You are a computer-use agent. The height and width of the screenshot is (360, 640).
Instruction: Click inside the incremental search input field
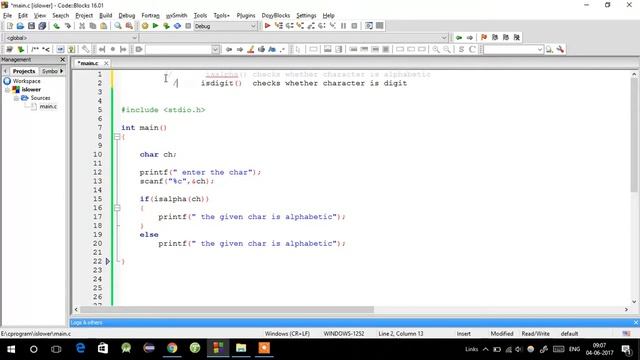(x=179, y=49)
